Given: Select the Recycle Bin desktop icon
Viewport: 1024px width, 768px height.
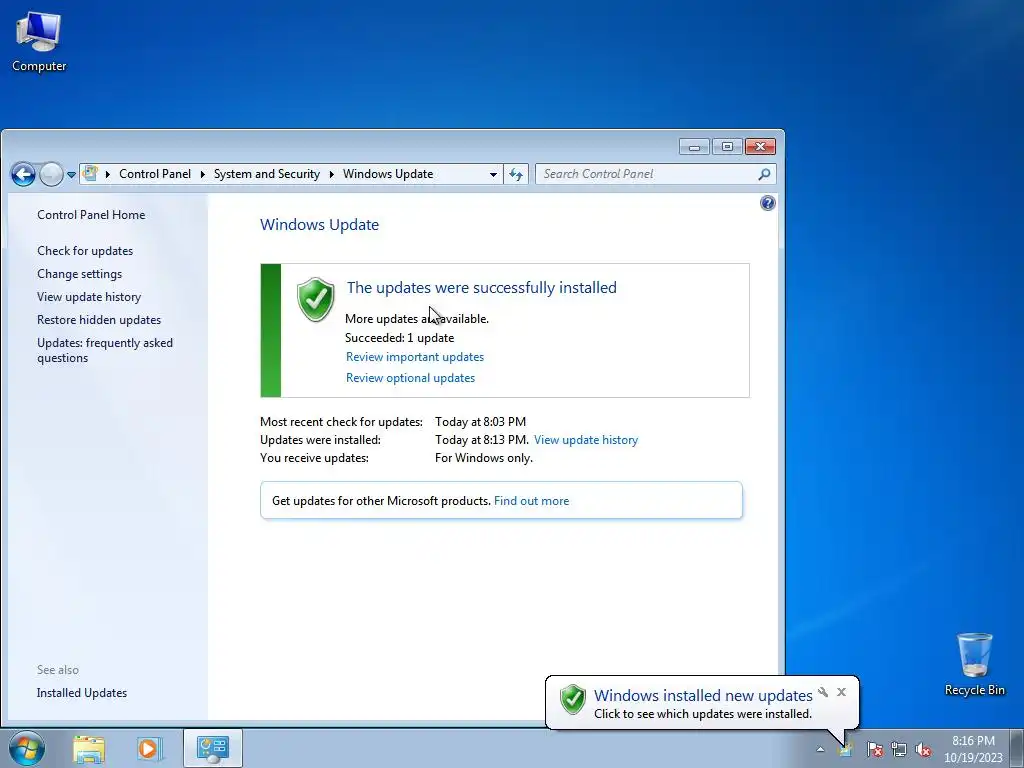Looking at the screenshot, I should [x=974, y=664].
